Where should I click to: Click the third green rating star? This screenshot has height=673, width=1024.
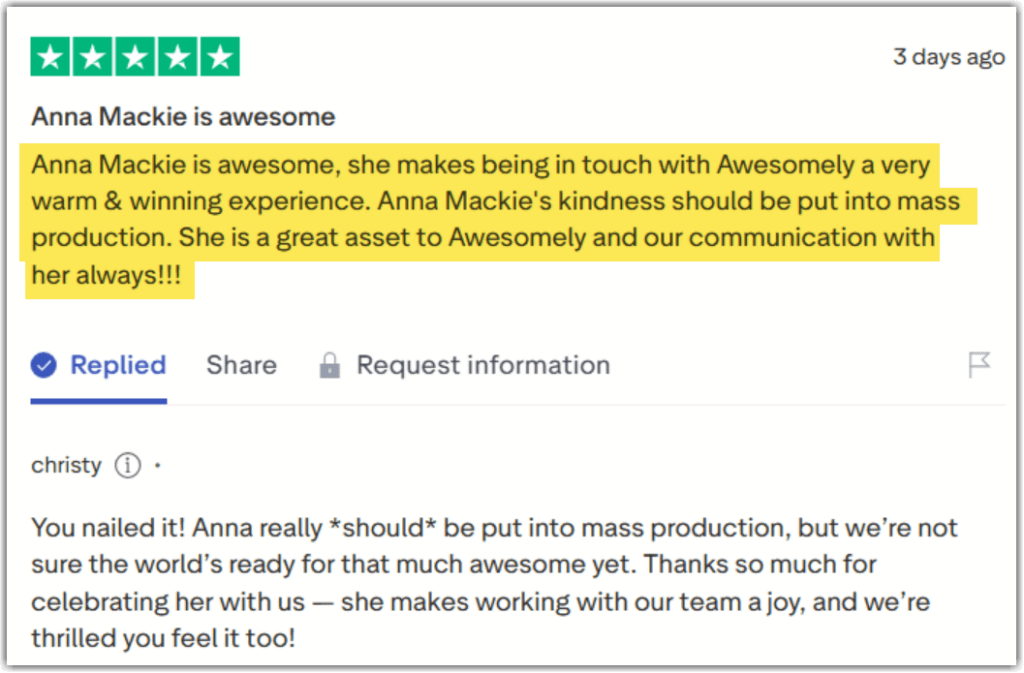click(135, 57)
